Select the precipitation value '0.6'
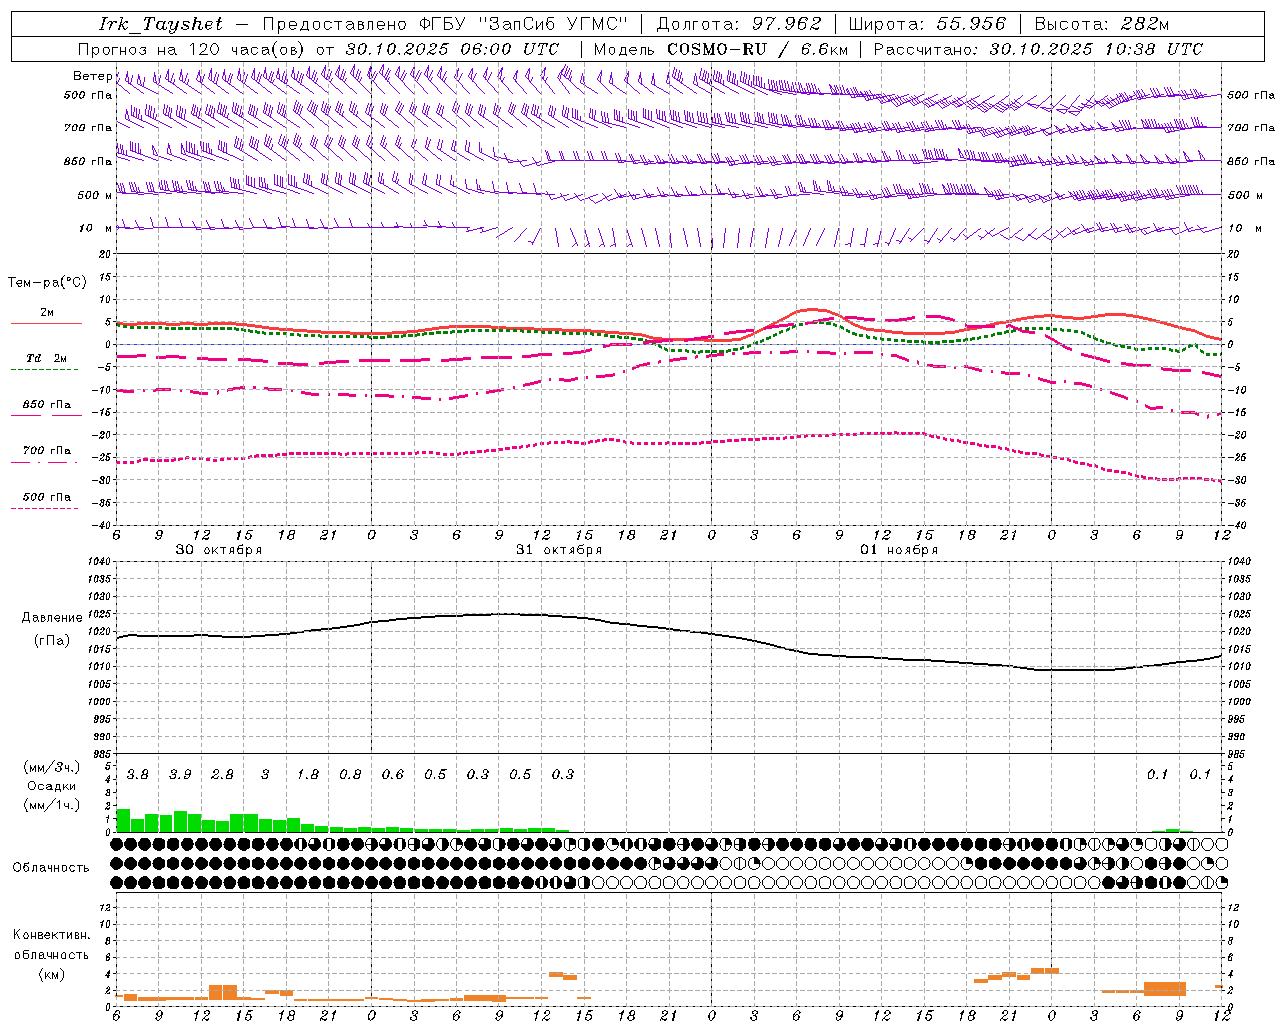 click(x=392, y=775)
